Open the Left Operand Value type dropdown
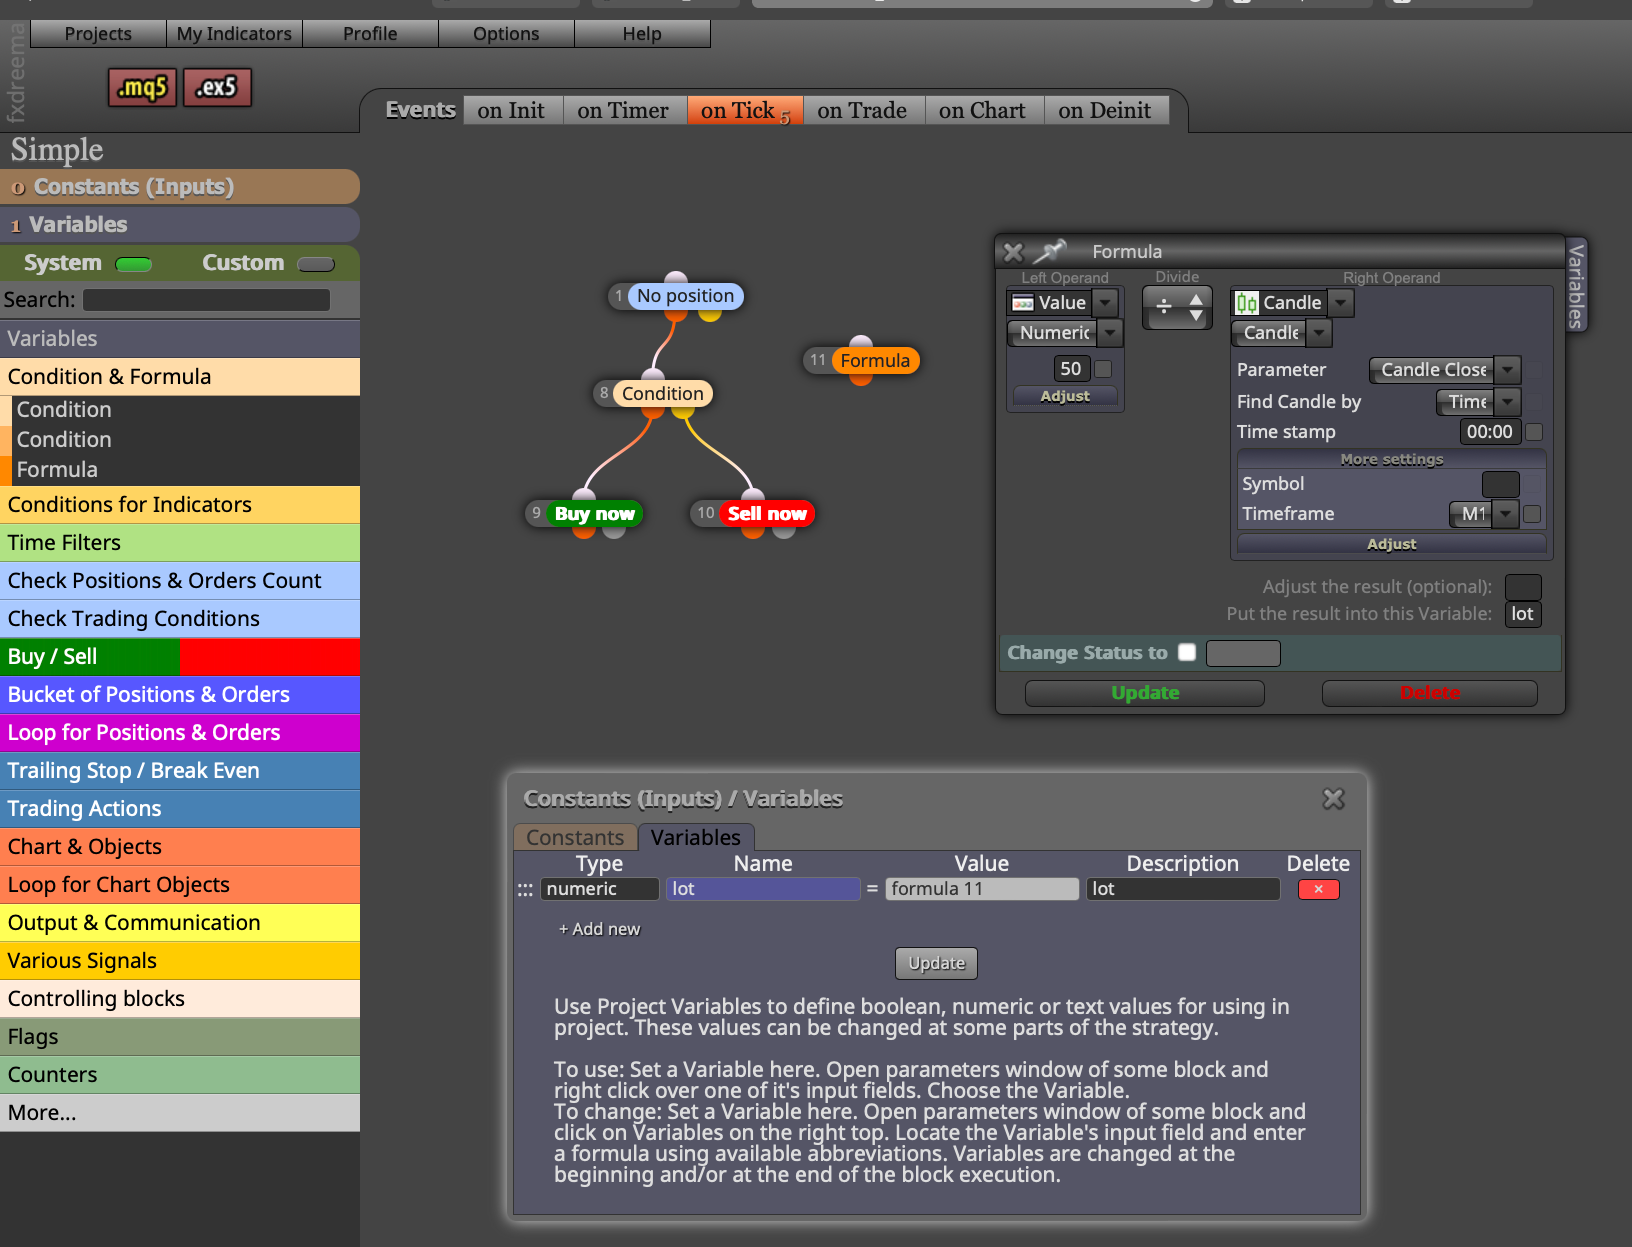This screenshot has height=1247, width=1632. point(1105,302)
